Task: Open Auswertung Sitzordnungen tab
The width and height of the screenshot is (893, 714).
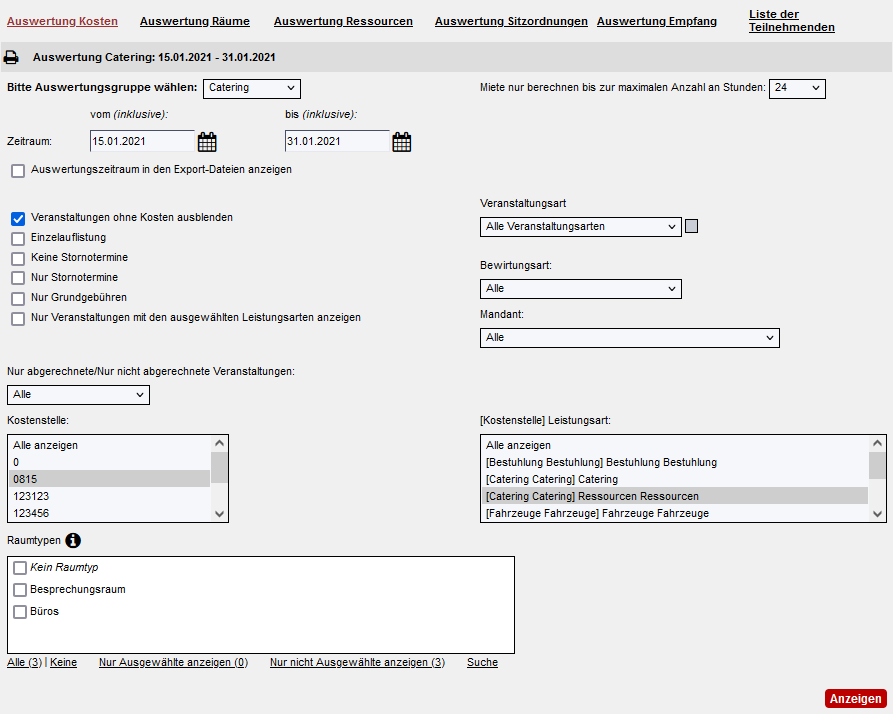Action: pyautogui.click(x=511, y=21)
